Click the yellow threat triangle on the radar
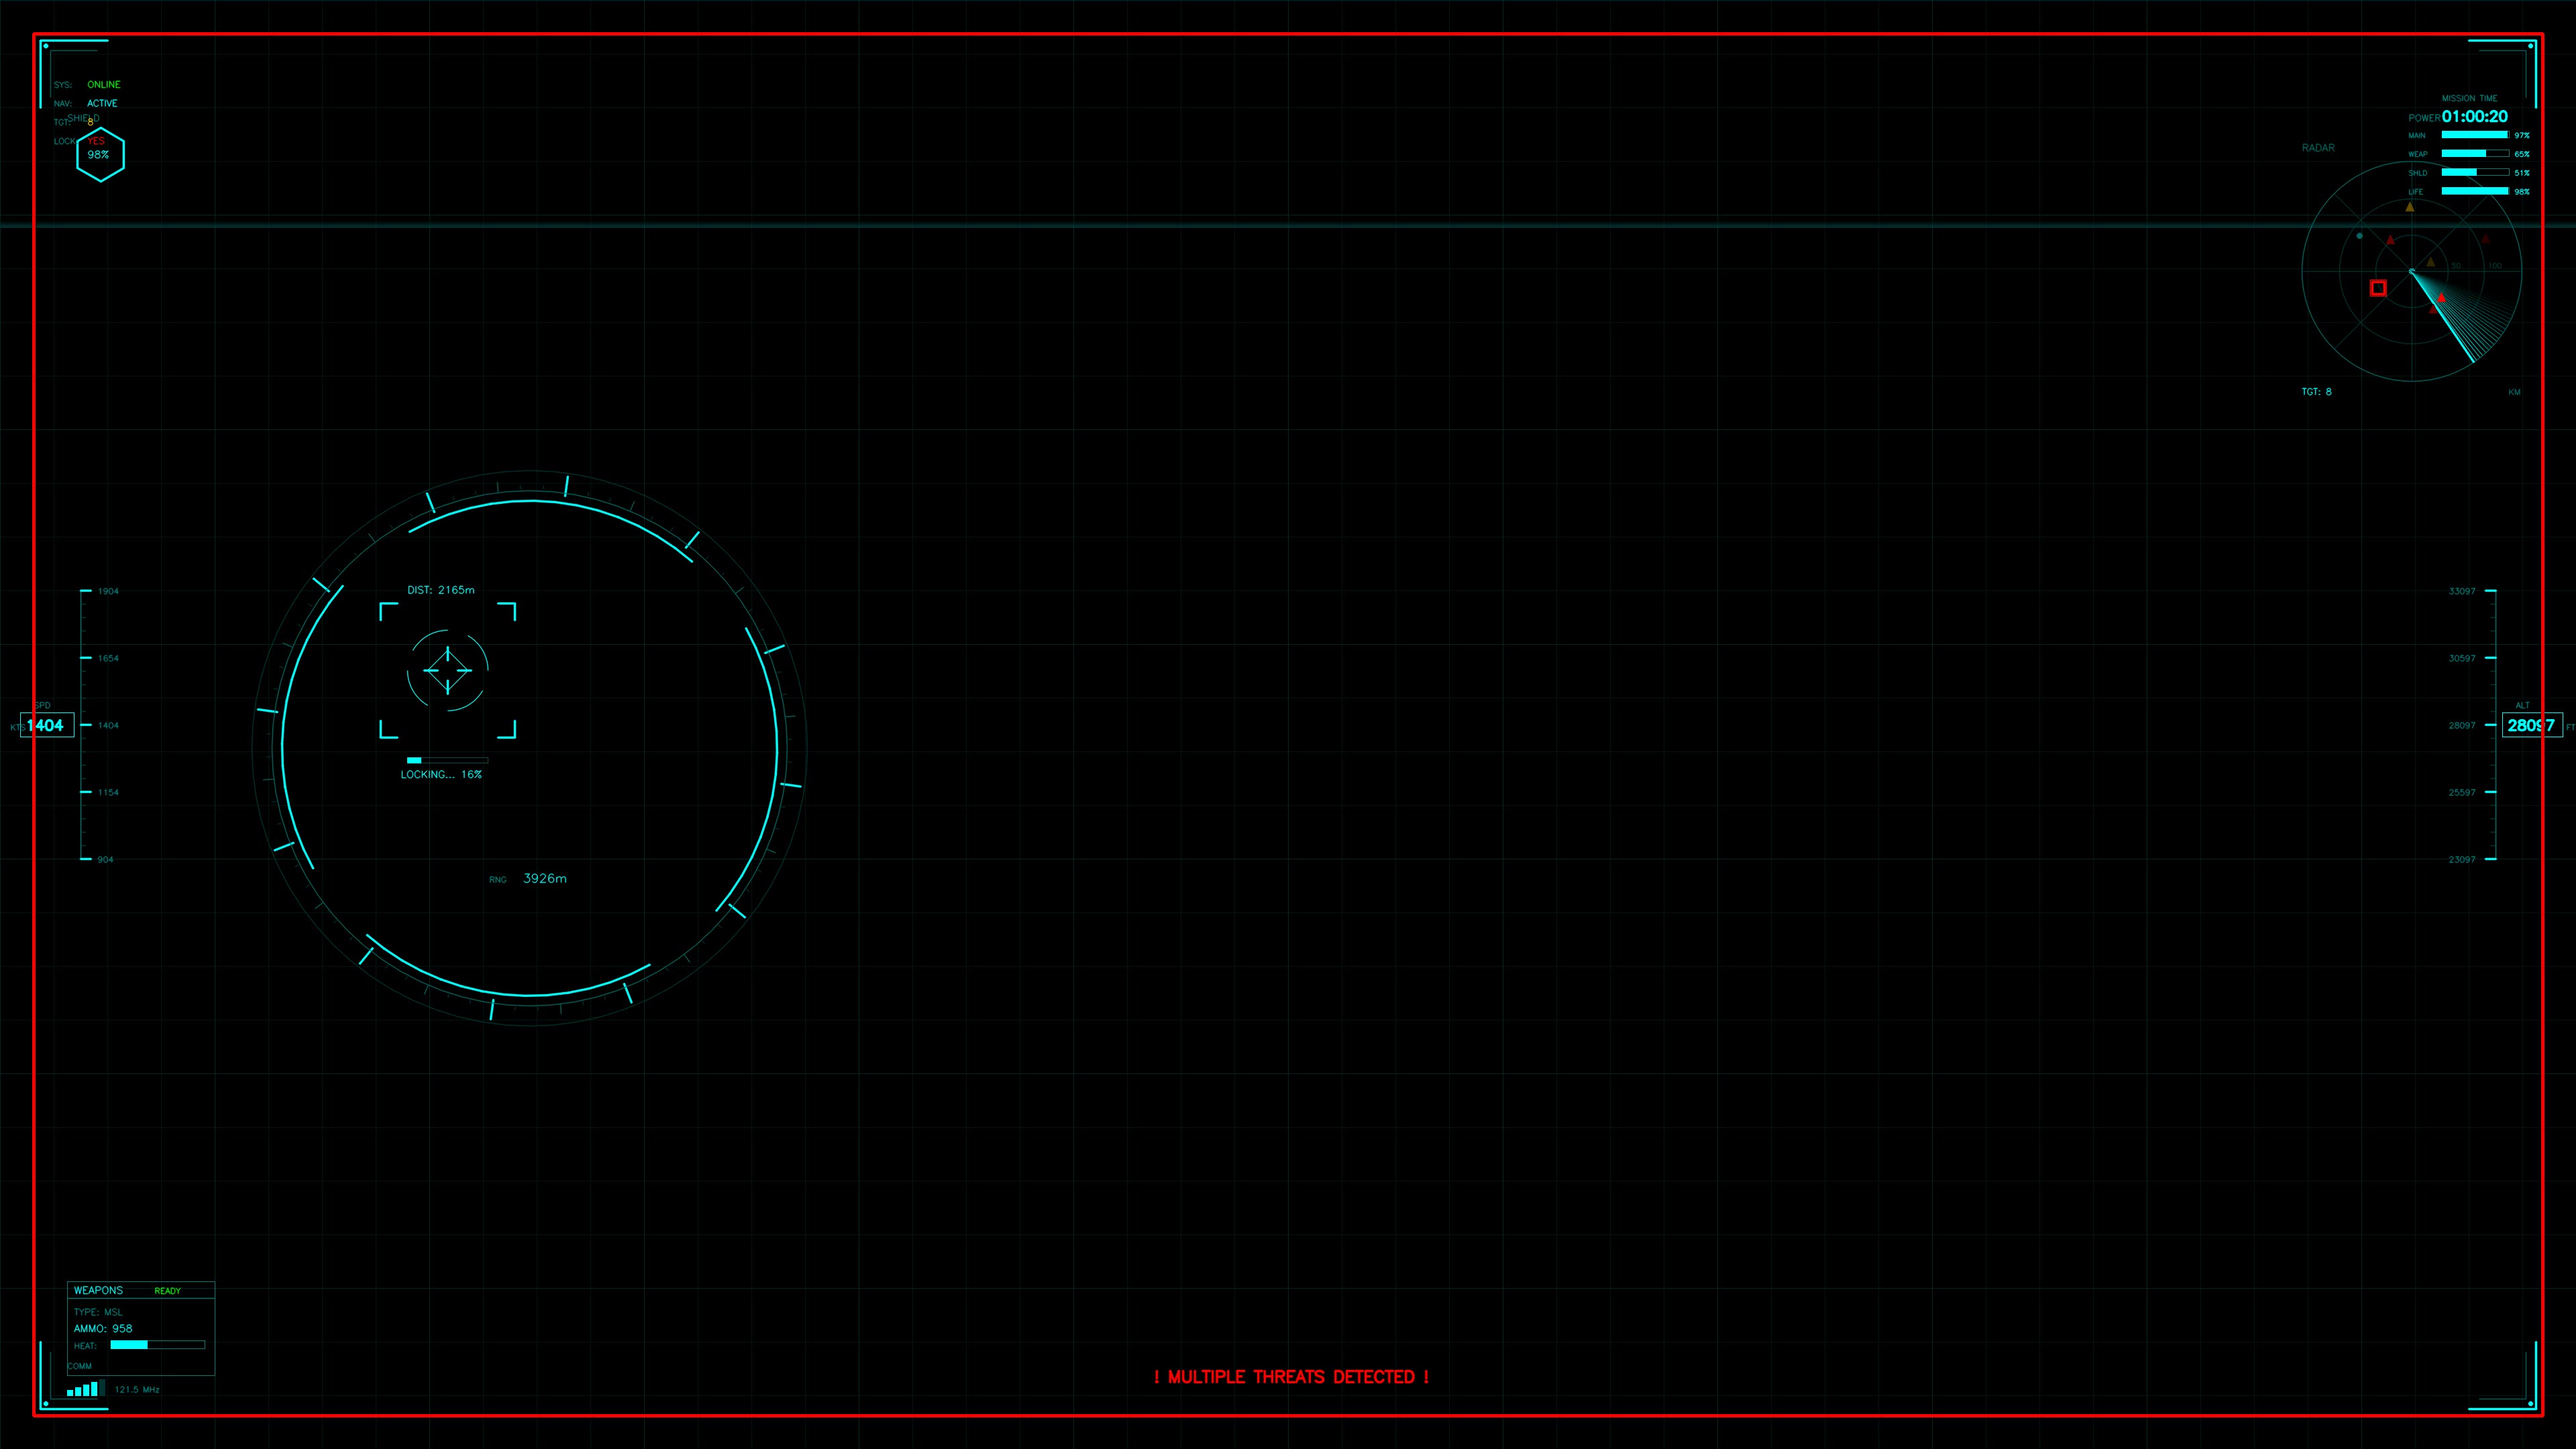The width and height of the screenshot is (2576, 1449). click(2410, 207)
